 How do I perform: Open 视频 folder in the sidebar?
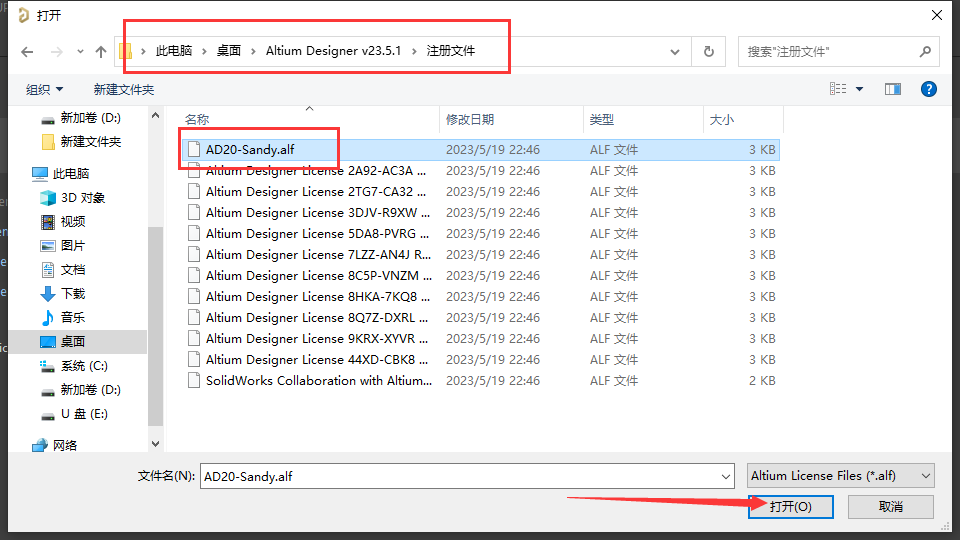62,222
